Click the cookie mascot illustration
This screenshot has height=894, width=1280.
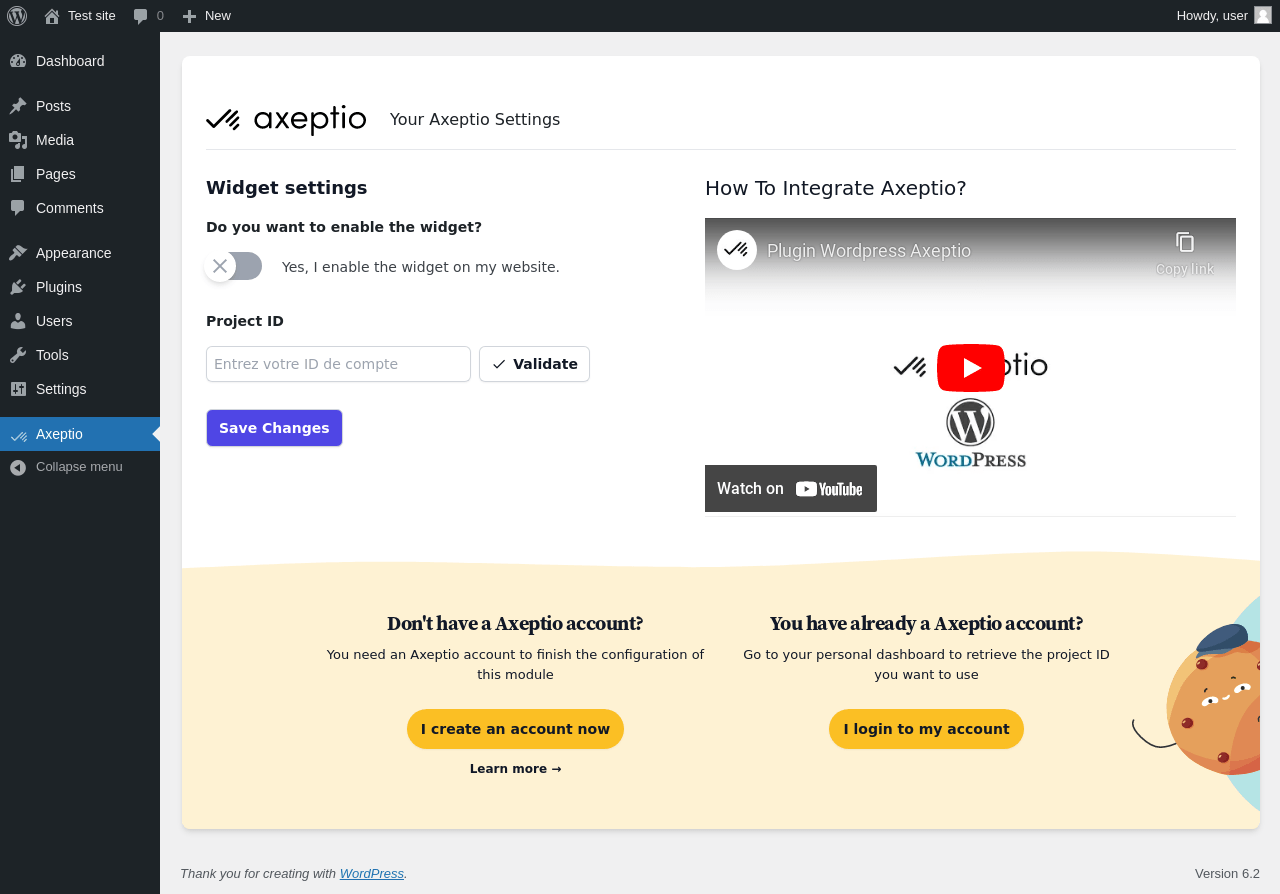(x=1197, y=703)
